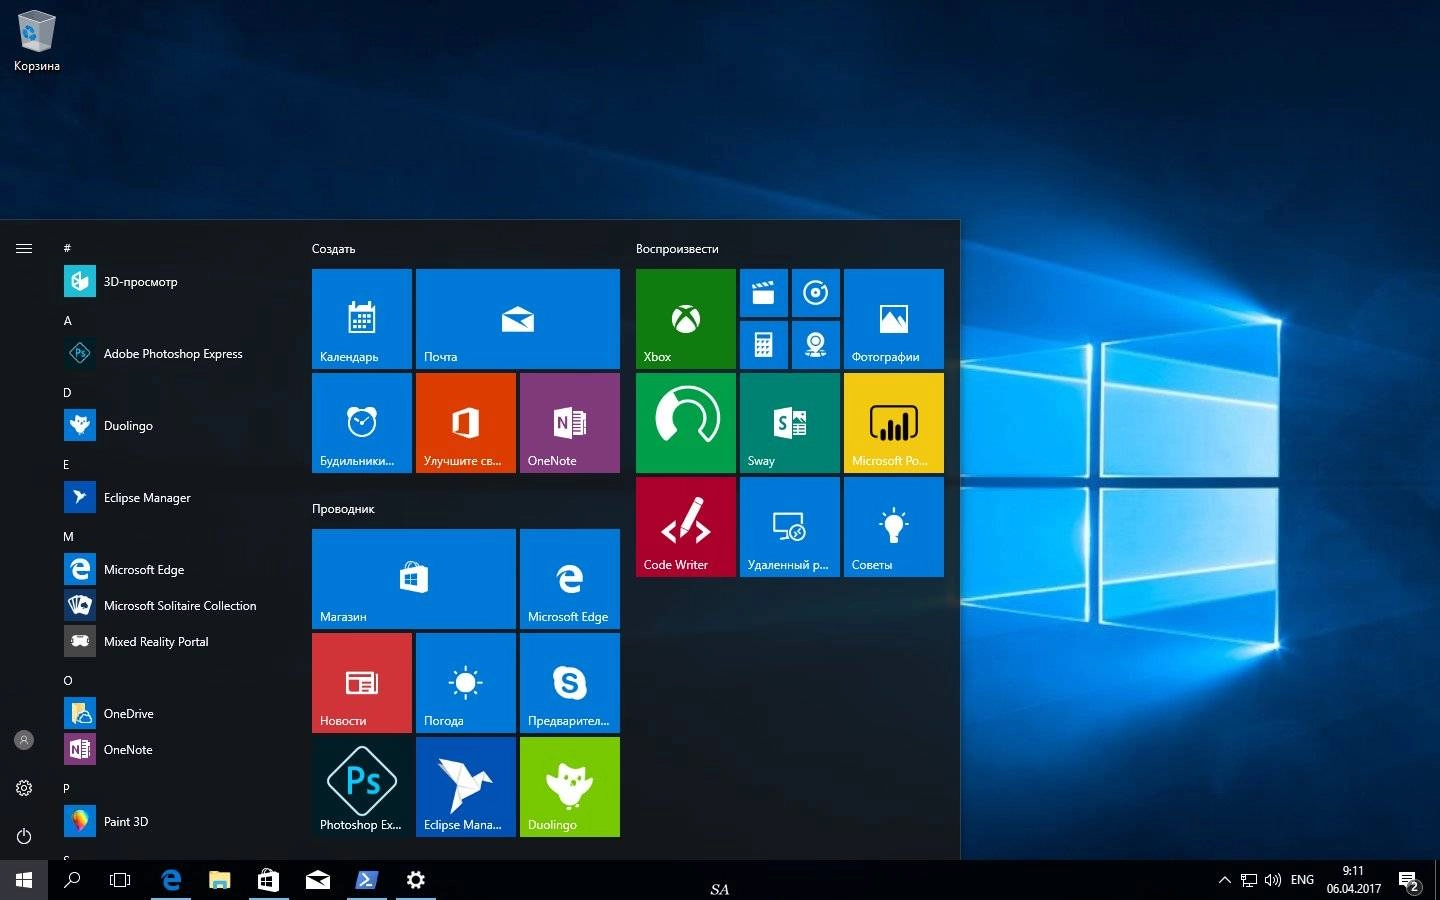
Task: Click the O letter header
Action: tap(68, 681)
